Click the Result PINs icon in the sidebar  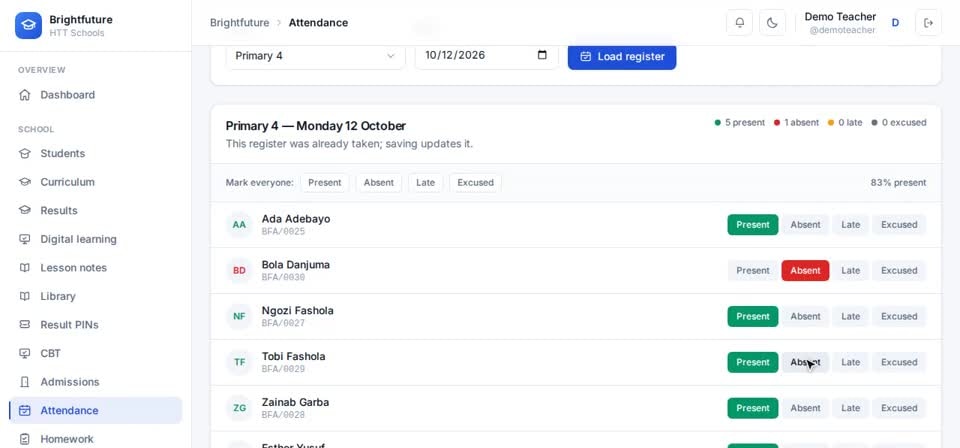point(24,324)
